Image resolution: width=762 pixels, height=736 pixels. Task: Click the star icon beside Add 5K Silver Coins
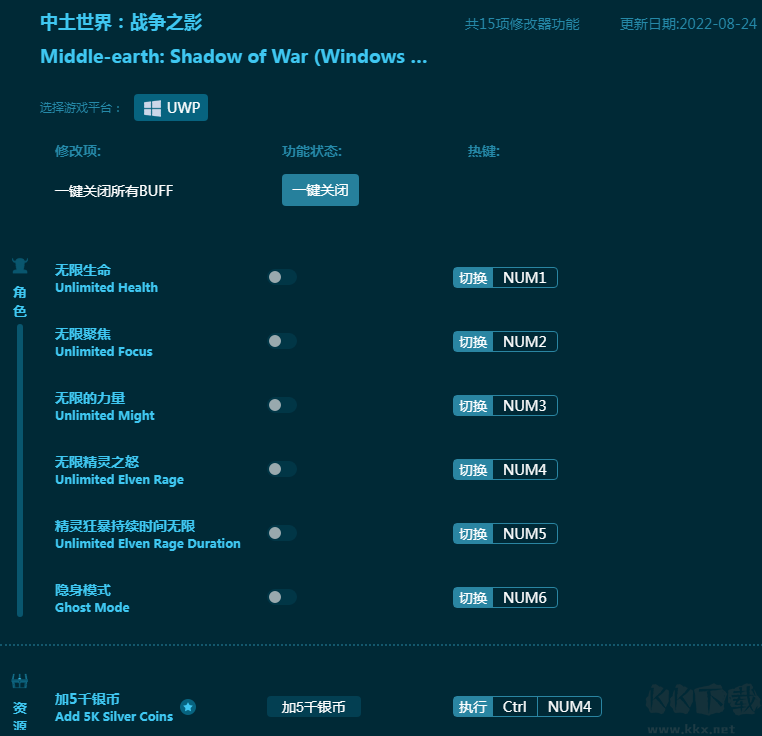tap(188, 707)
